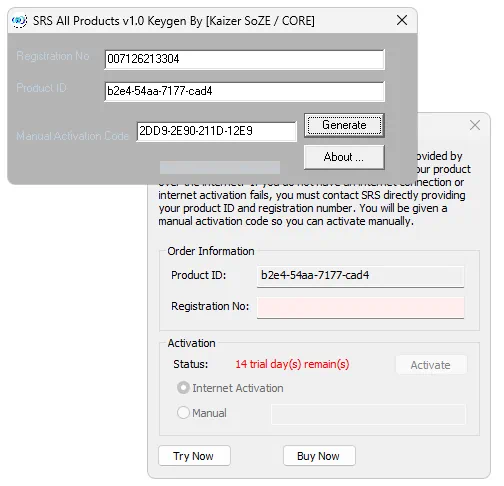The height and width of the screenshot is (486, 504).
Task: Click the 'Registration No:' label in activation dialog
Action: tap(210, 306)
